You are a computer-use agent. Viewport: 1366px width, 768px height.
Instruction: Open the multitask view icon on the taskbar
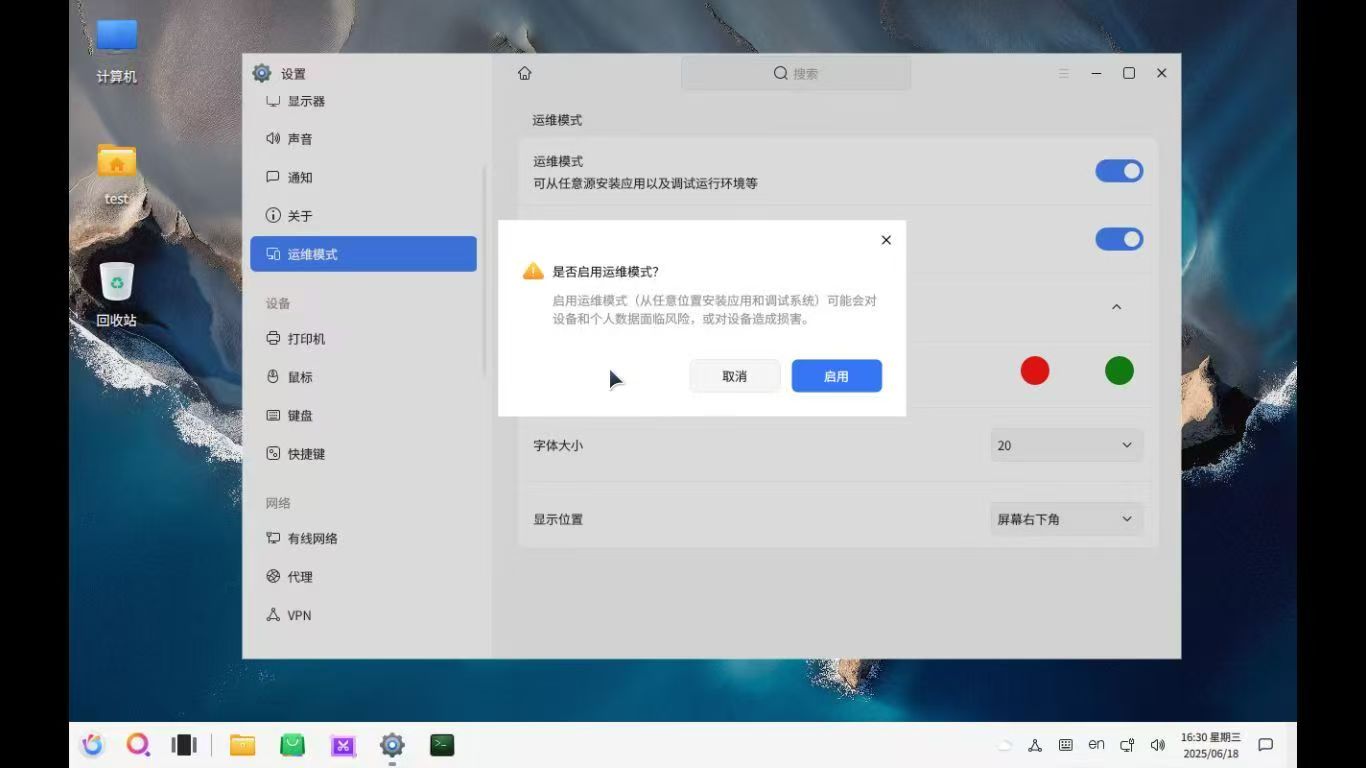click(x=184, y=745)
